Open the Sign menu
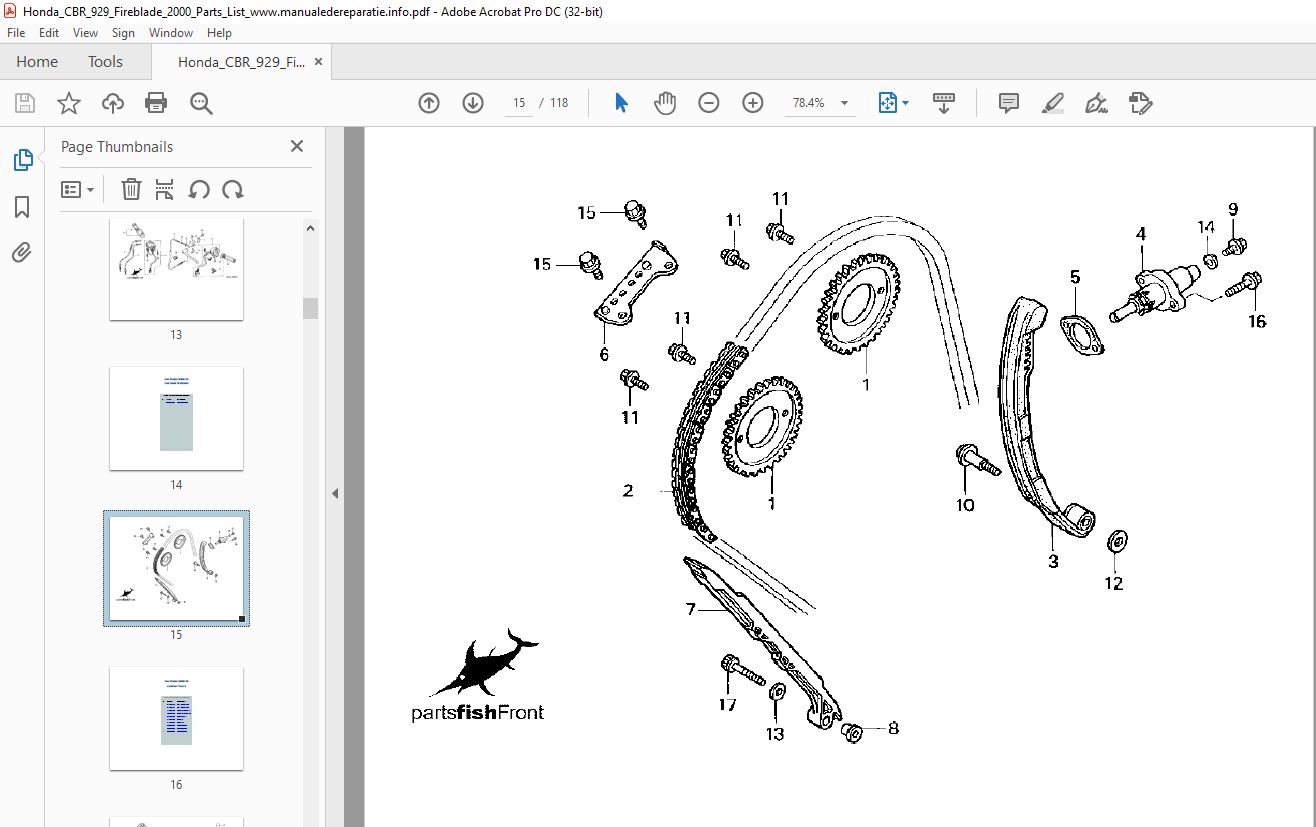 (123, 33)
